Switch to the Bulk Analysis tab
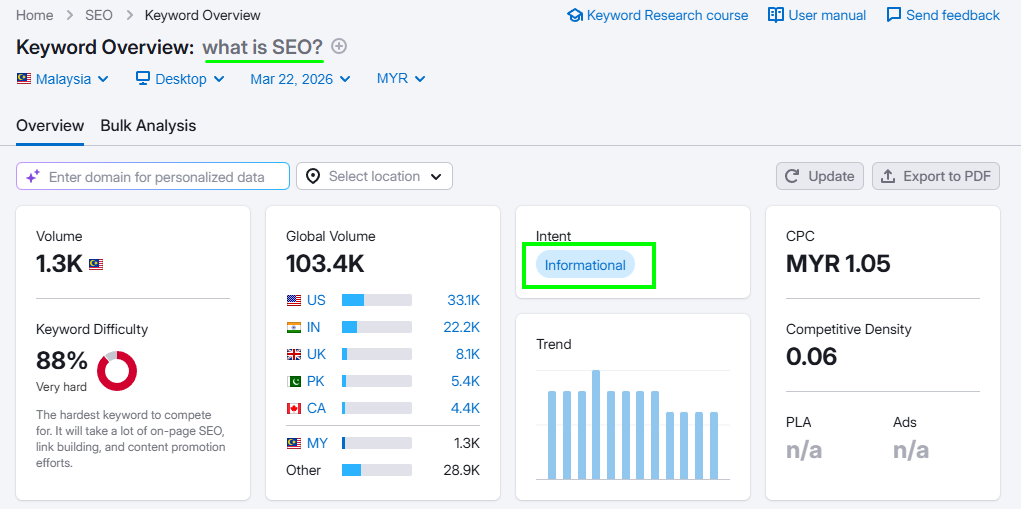 pyautogui.click(x=148, y=126)
